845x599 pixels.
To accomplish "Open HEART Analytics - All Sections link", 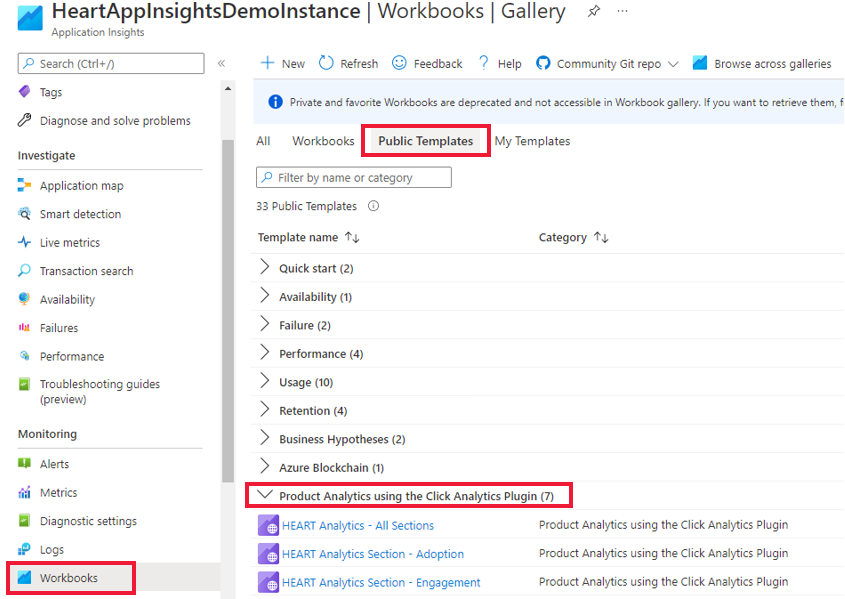I will [358, 526].
